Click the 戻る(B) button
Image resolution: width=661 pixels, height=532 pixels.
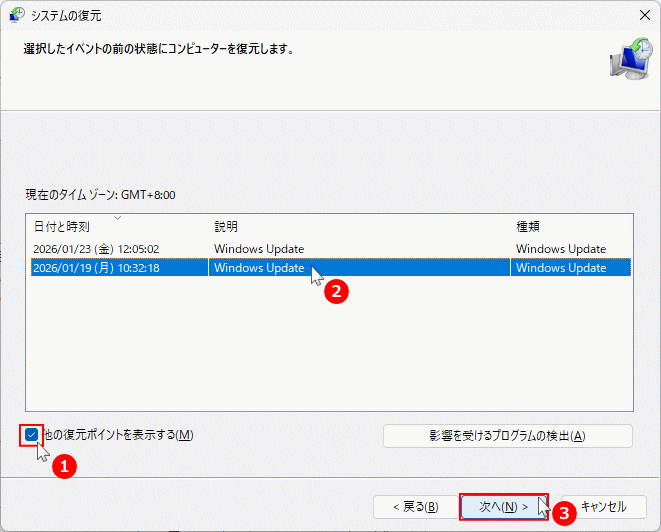click(x=416, y=507)
